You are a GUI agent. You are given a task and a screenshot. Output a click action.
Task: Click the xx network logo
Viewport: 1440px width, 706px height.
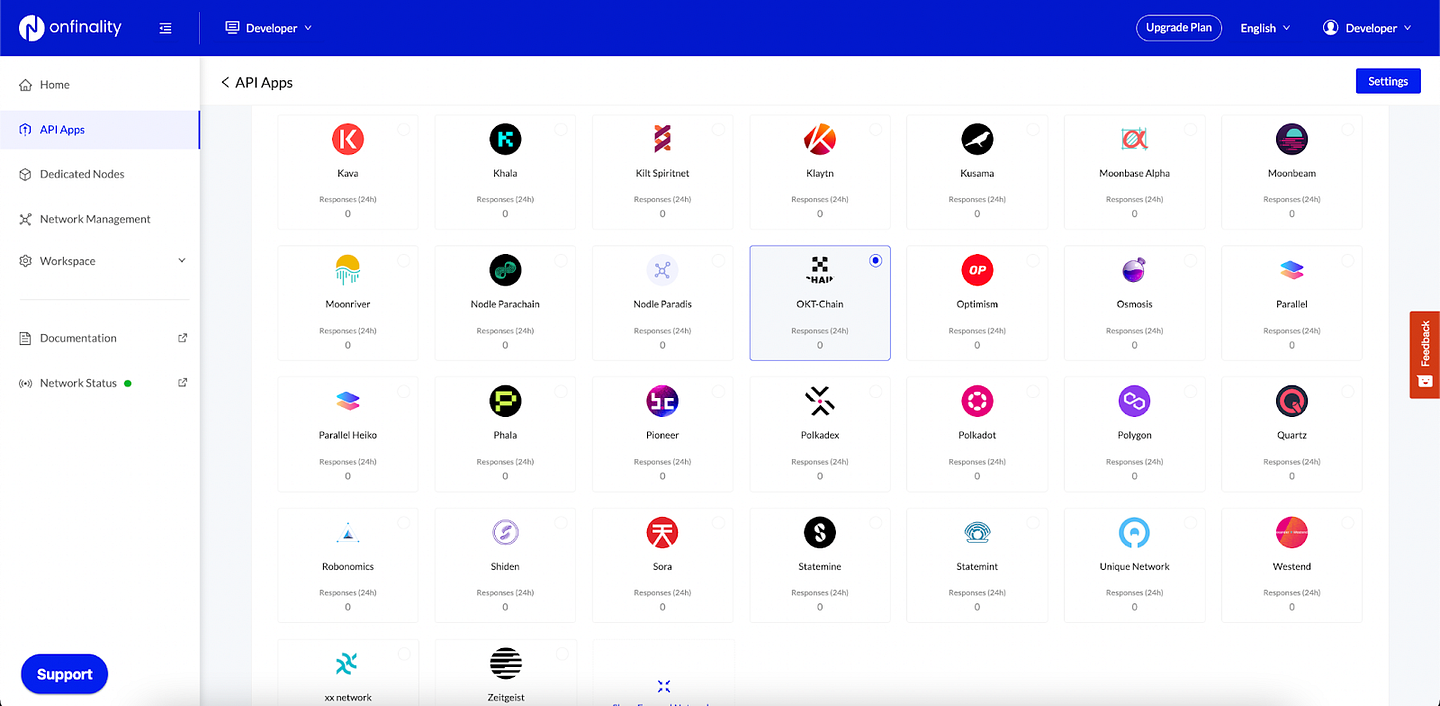point(348,664)
